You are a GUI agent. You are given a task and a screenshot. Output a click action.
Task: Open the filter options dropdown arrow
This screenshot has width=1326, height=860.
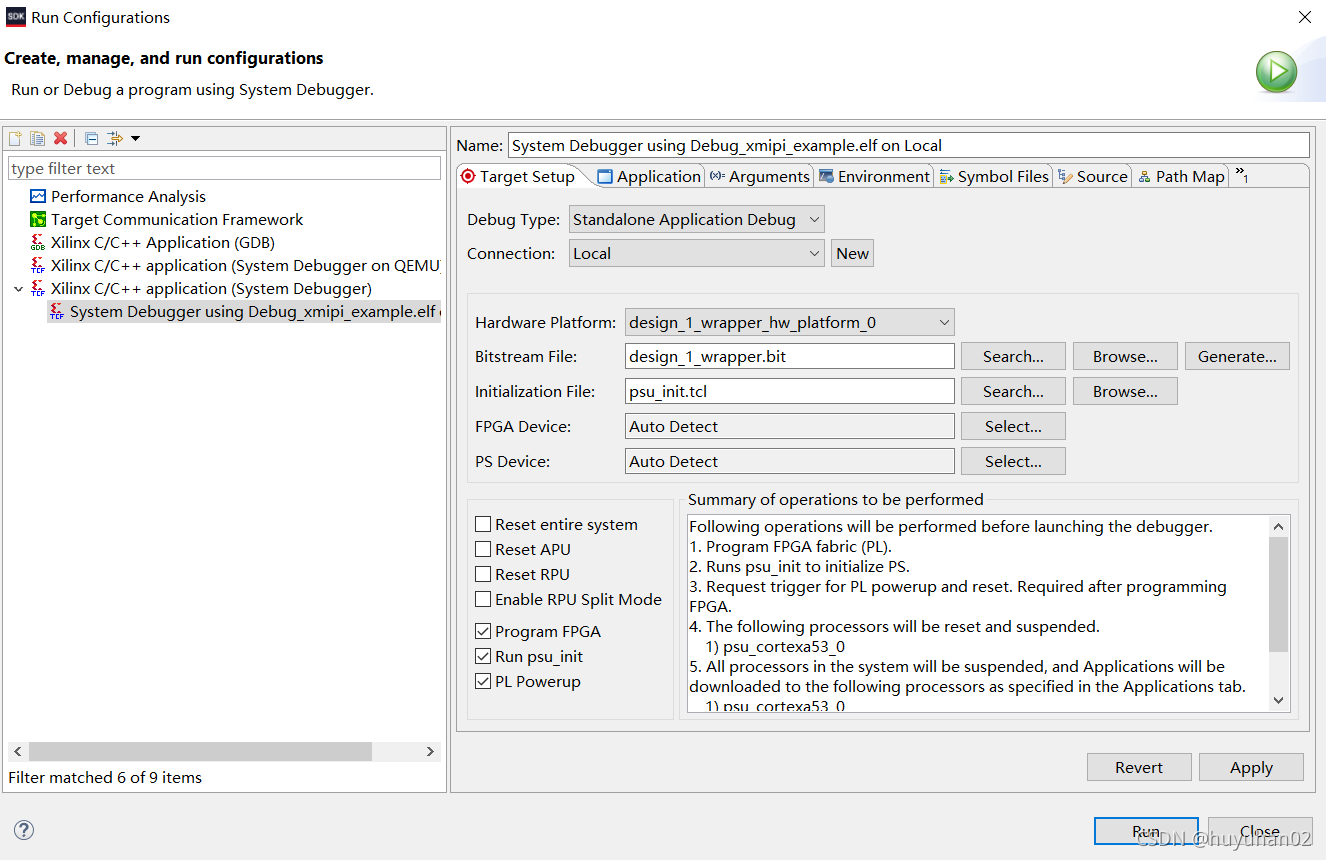click(x=135, y=138)
